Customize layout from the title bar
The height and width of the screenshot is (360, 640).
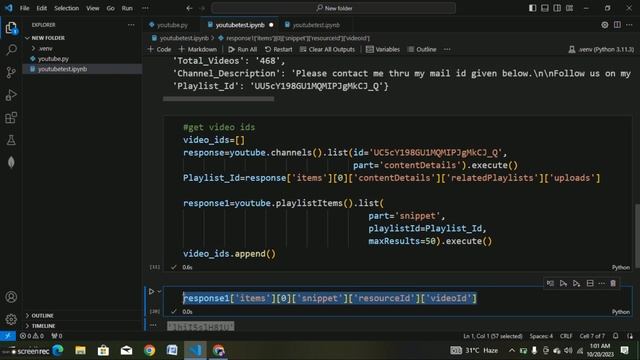click(x=569, y=8)
